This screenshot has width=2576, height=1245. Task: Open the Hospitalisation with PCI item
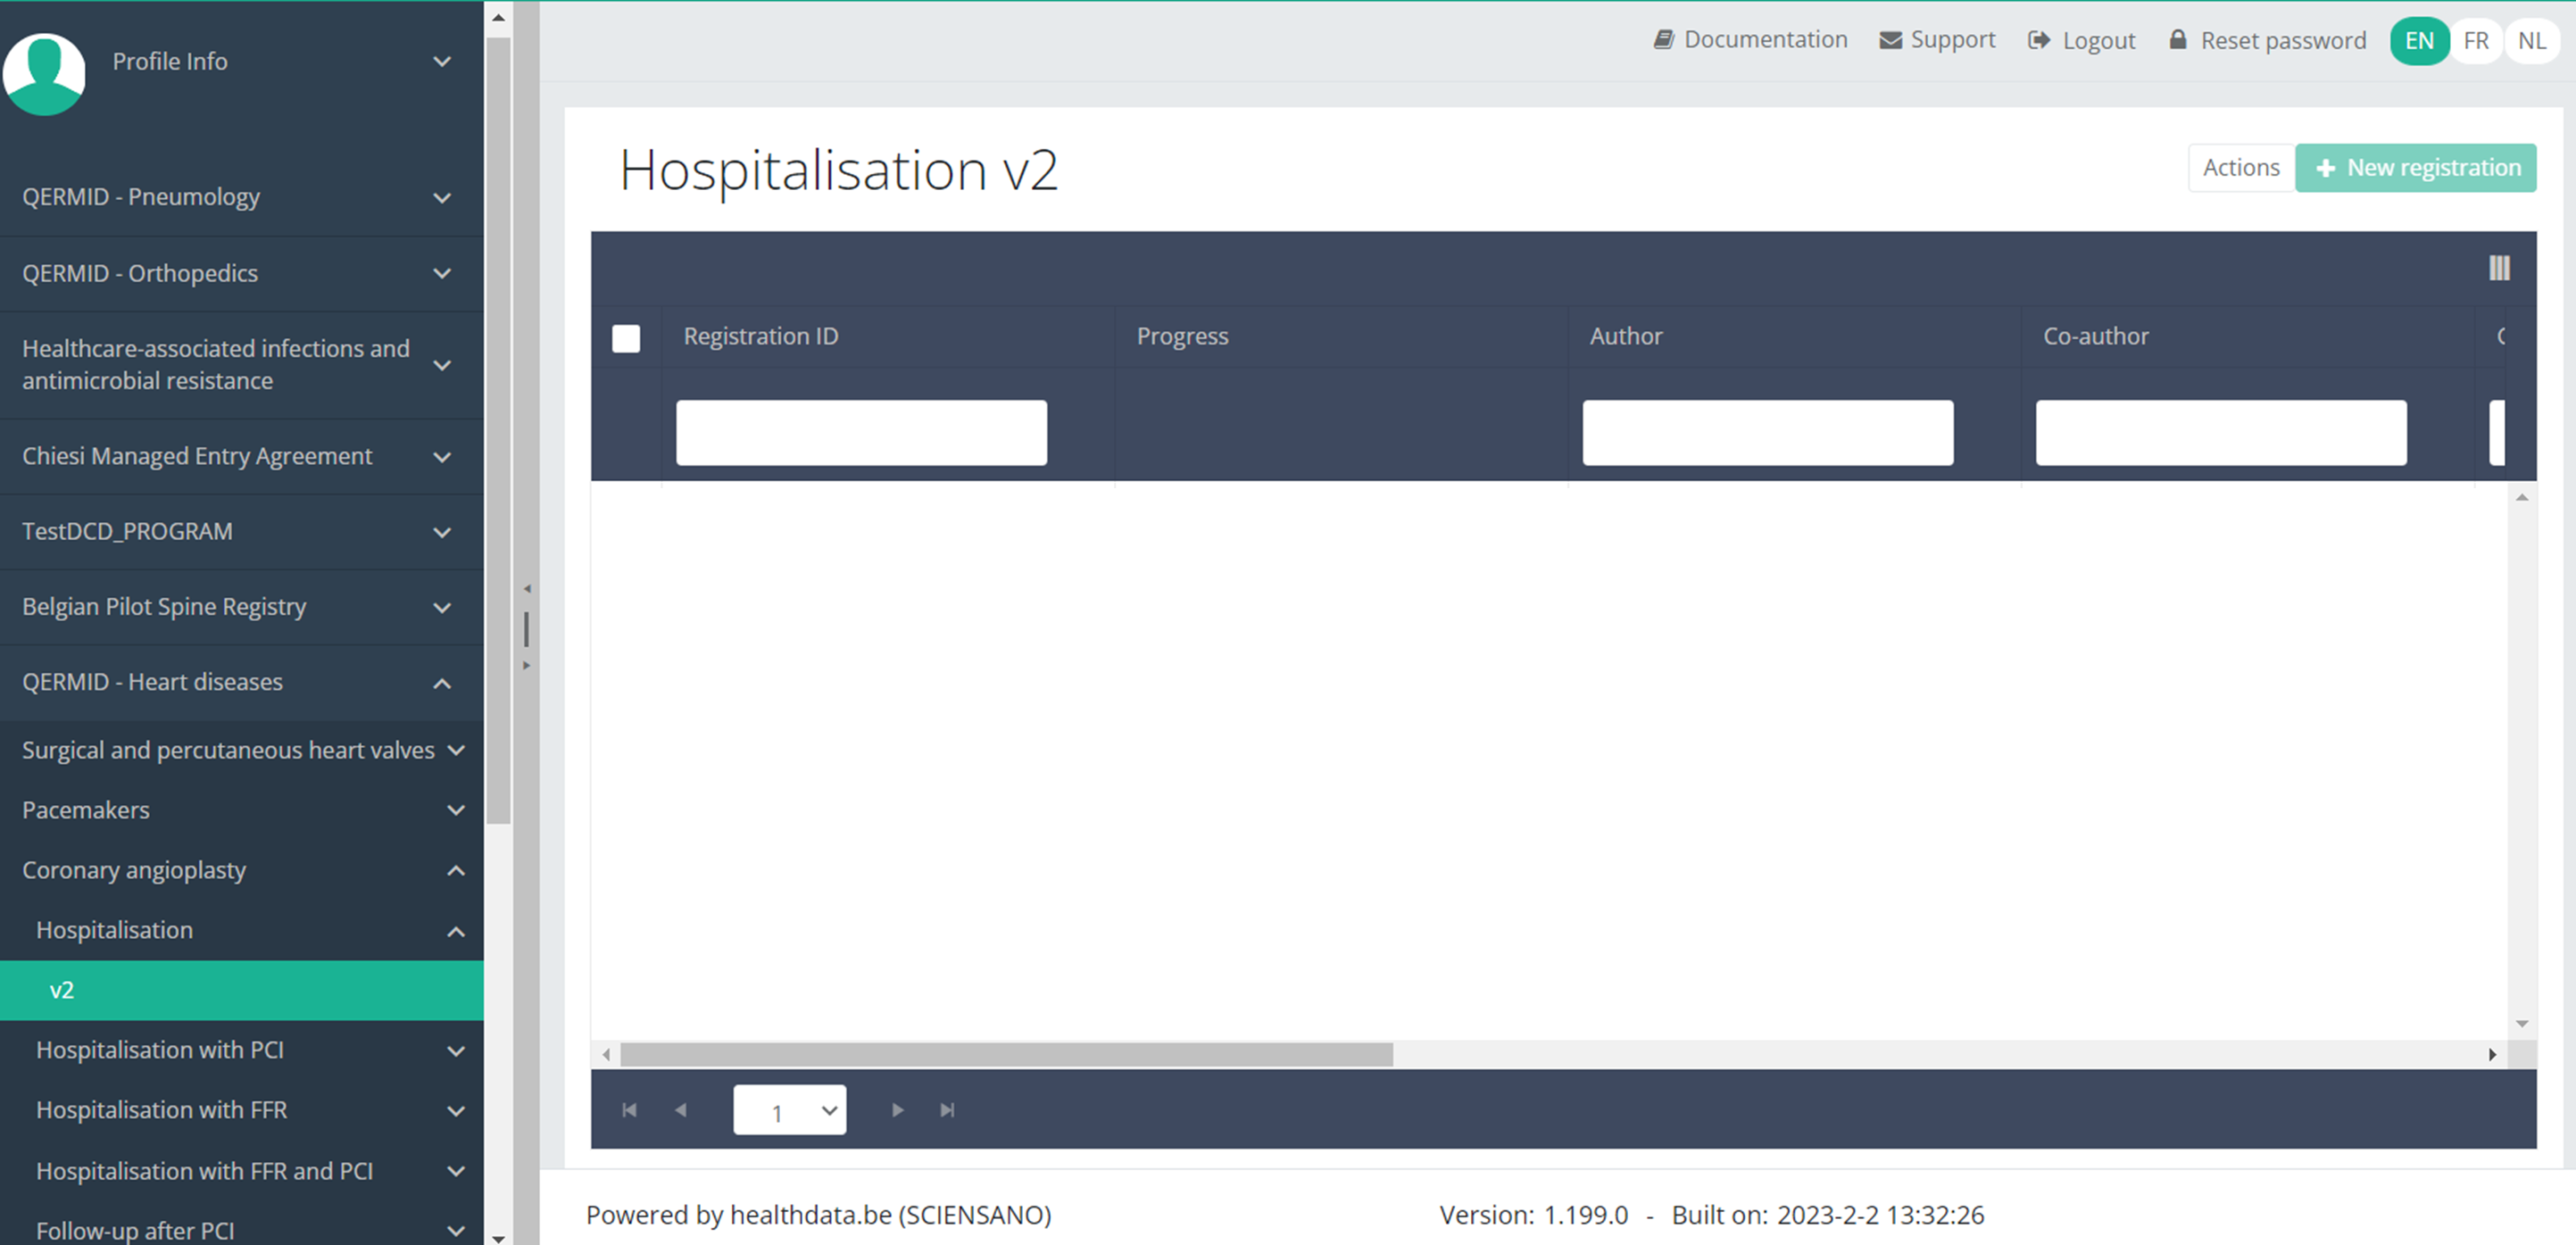[x=160, y=1050]
